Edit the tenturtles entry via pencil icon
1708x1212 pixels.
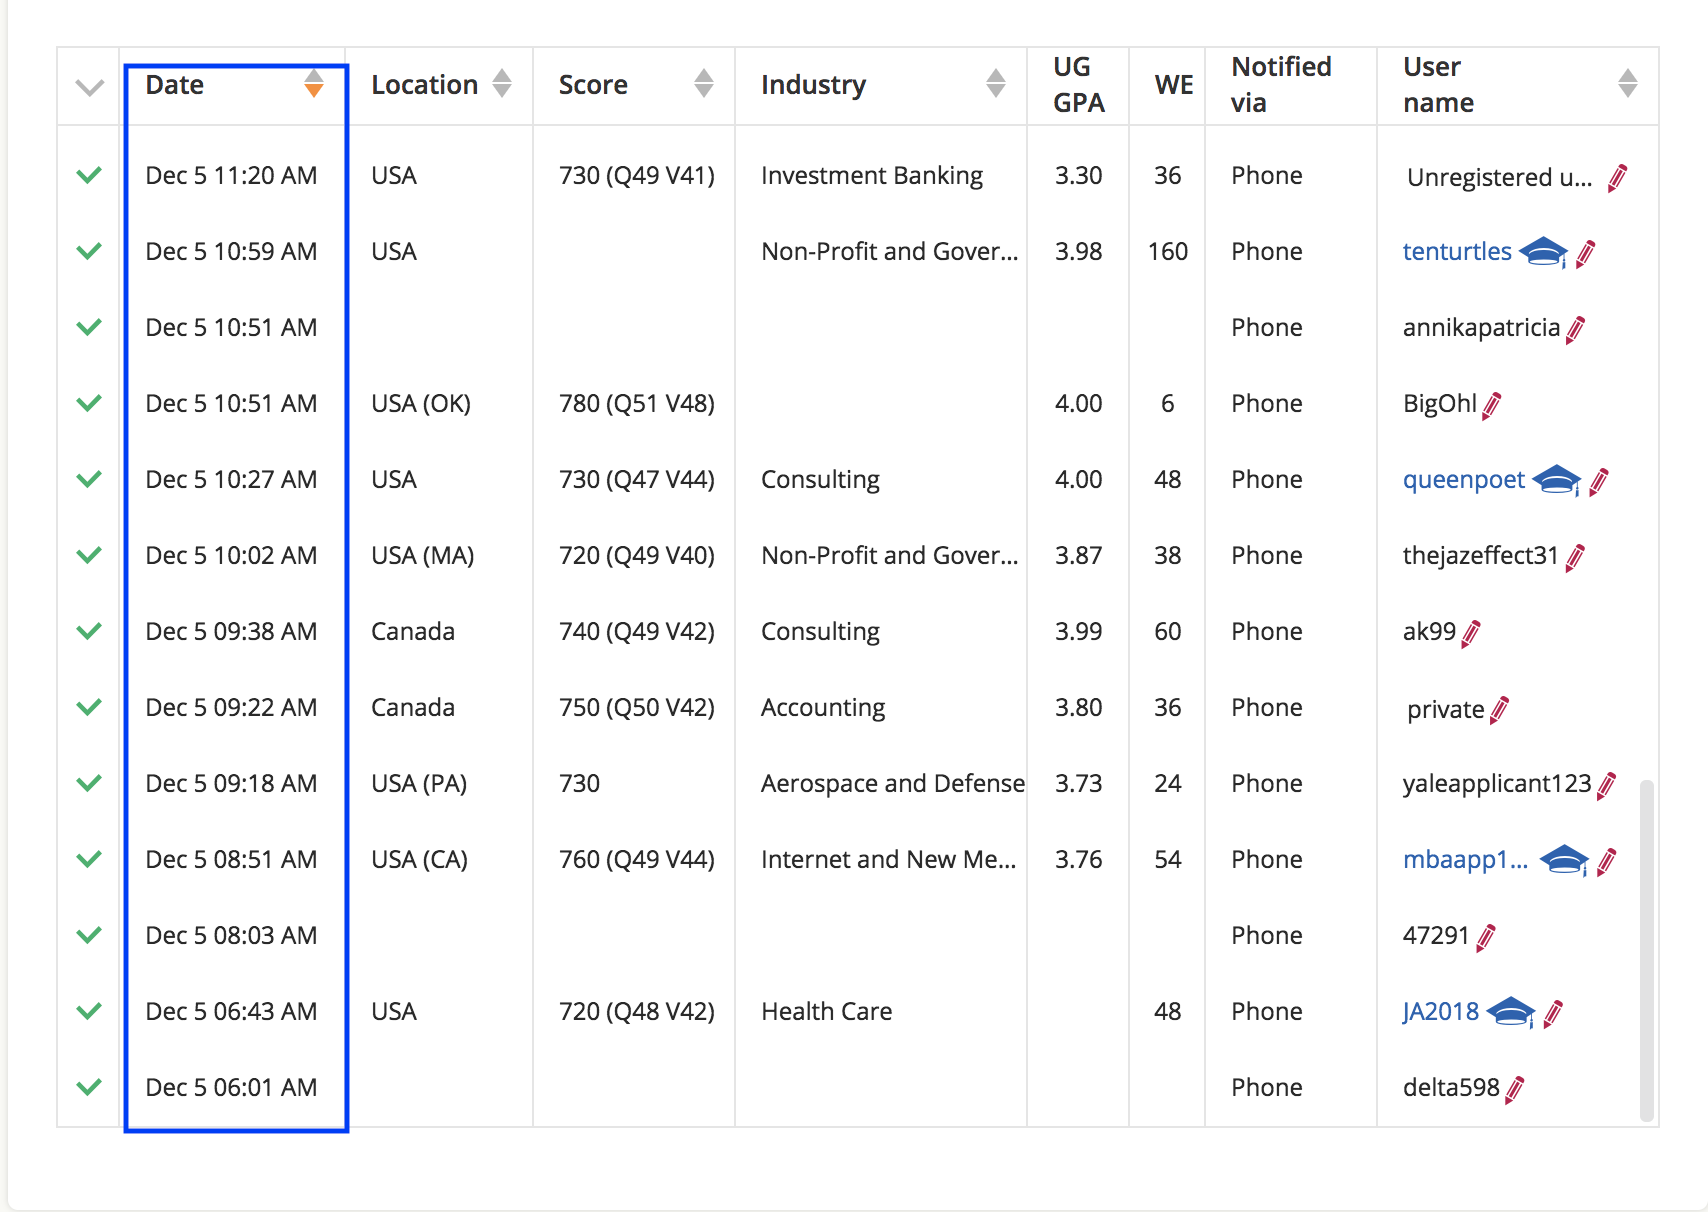coord(1585,253)
